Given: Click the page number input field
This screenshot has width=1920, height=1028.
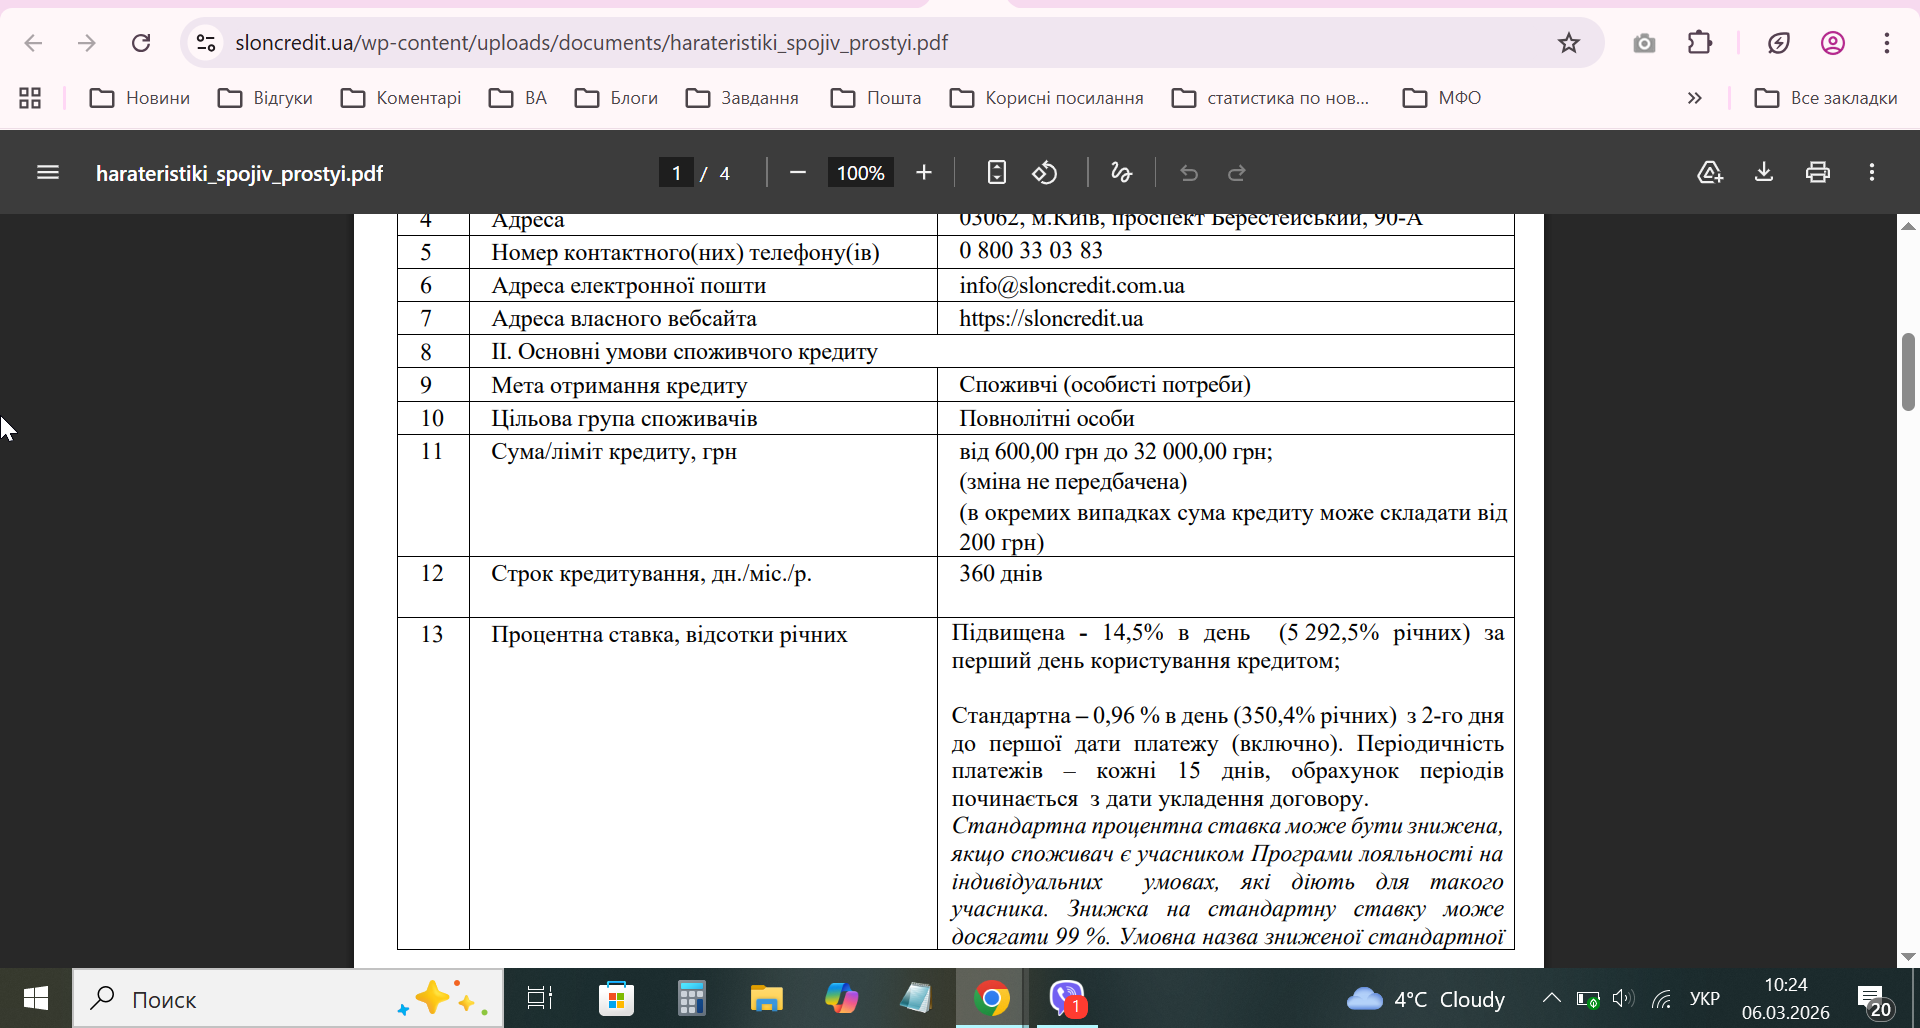Looking at the screenshot, I should point(677,173).
